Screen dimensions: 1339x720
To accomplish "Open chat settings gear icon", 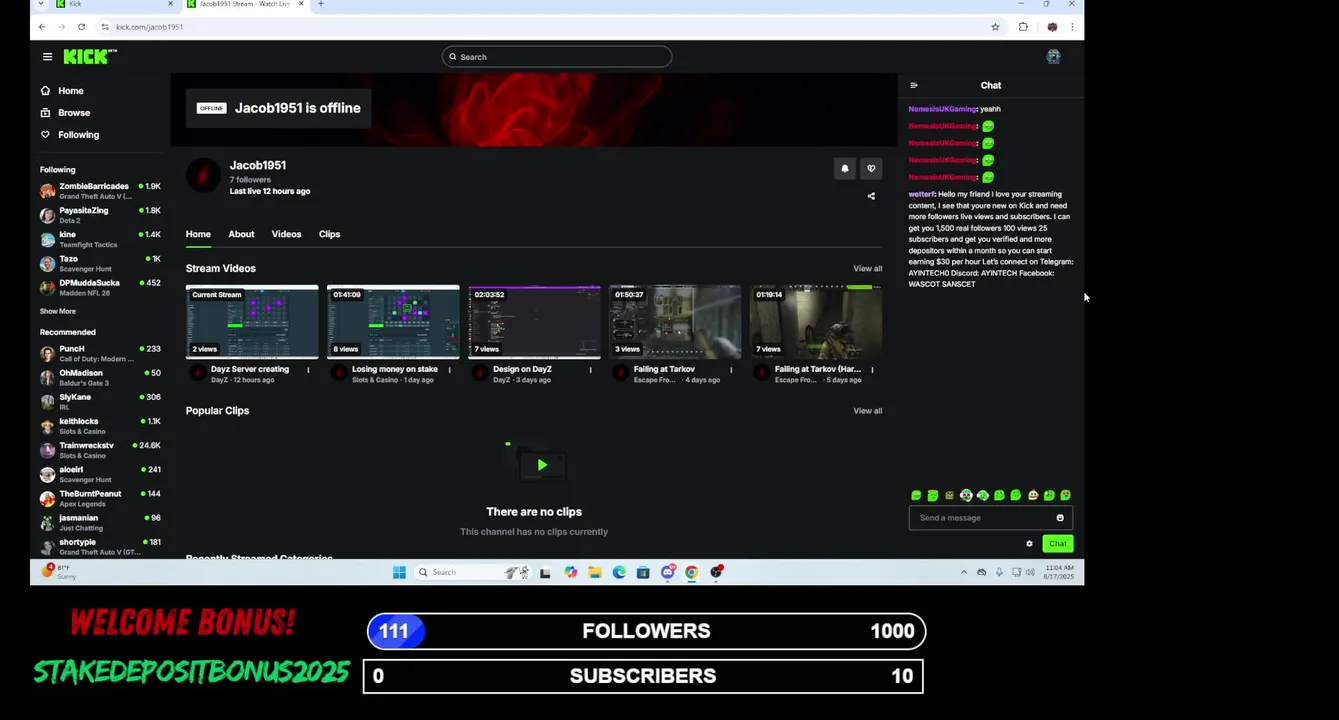I will pos(1029,544).
